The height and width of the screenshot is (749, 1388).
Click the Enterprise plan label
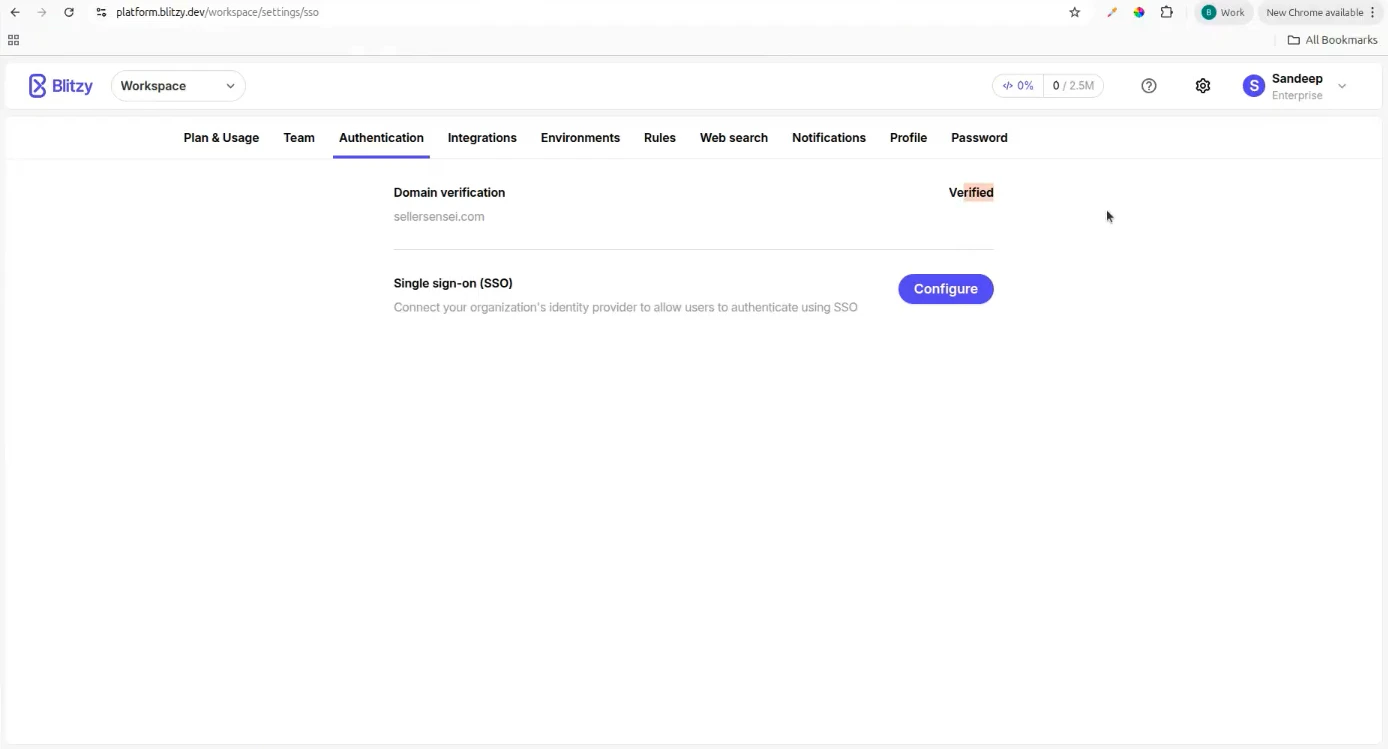tap(1297, 96)
